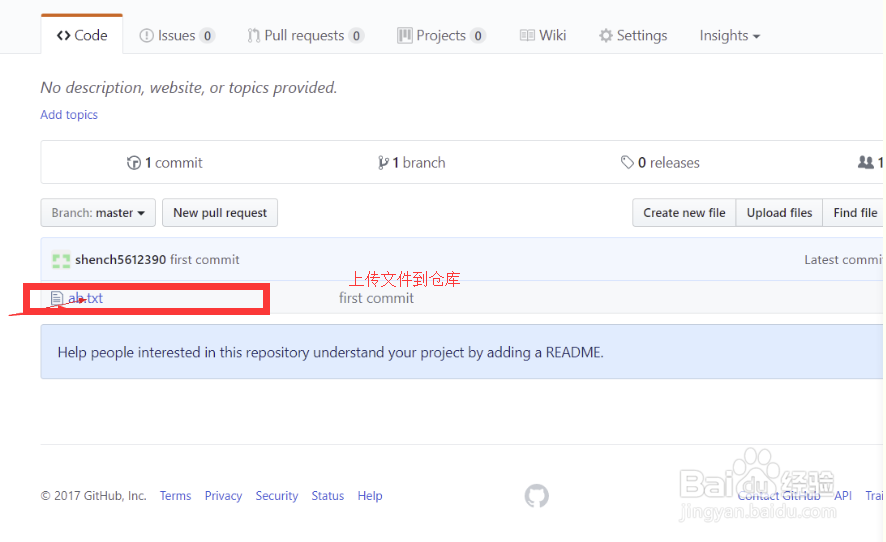Screen dimensions: 886x542
Task: Open ab.txt row's first commit message
Action: click(x=376, y=298)
